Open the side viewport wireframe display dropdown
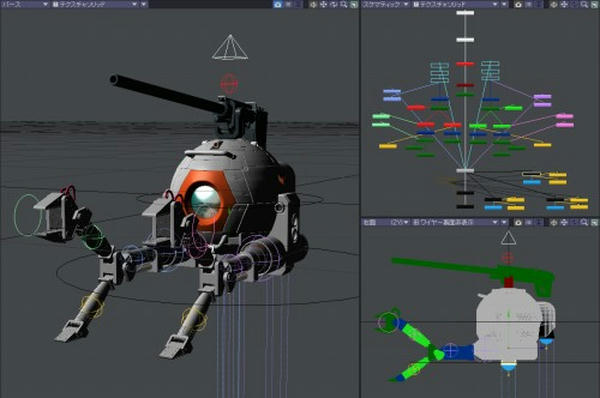 pyautogui.click(x=455, y=222)
